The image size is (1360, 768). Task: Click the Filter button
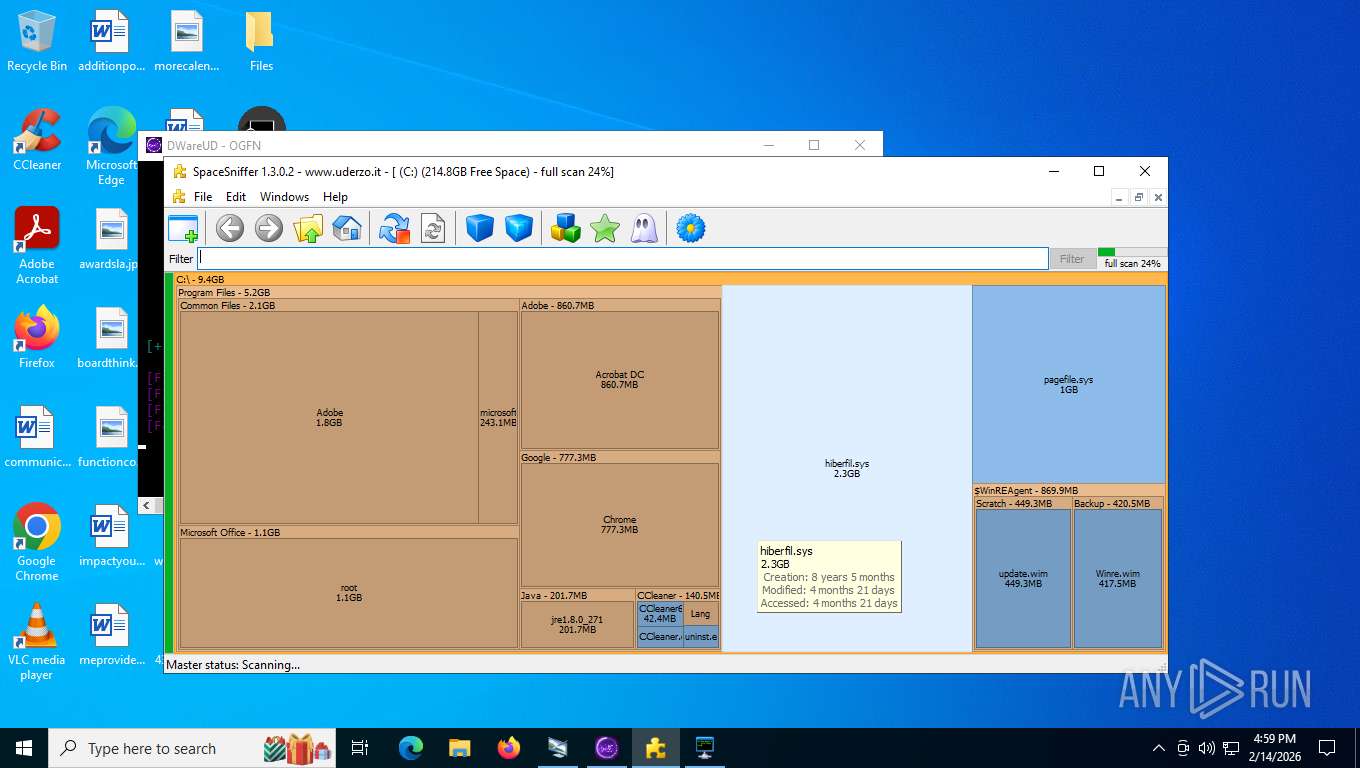(x=1072, y=259)
